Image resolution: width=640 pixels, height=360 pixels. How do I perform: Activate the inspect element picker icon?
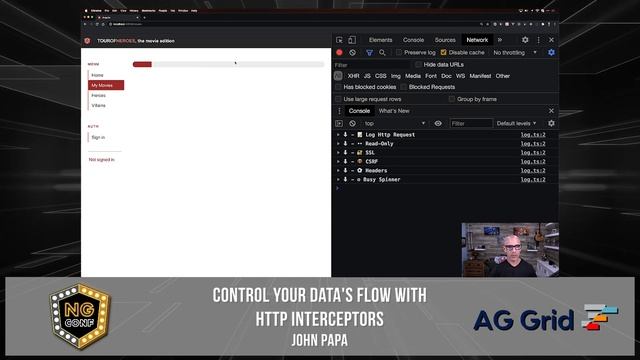tap(339, 40)
